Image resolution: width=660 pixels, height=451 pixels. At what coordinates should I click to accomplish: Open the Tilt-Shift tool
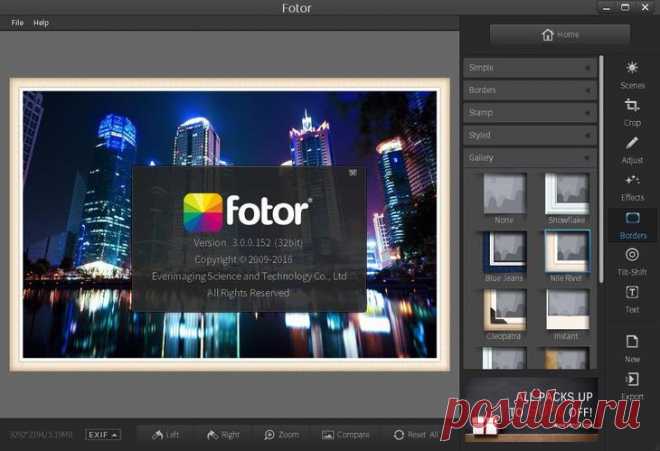pyautogui.click(x=632, y=262)
